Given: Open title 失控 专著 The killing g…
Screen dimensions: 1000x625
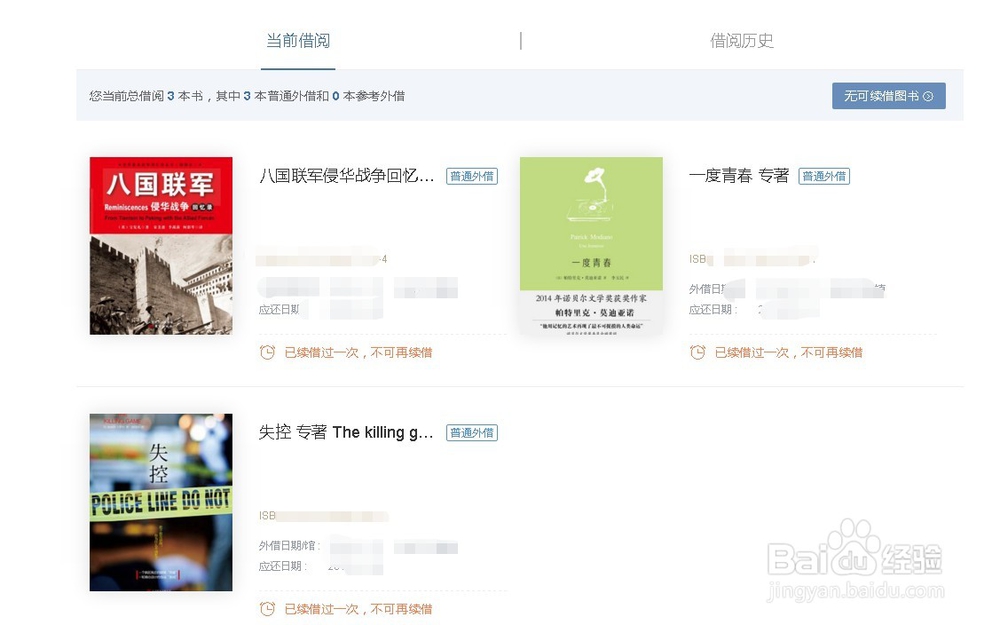Looking at the screenshot, I should point(346,432).
